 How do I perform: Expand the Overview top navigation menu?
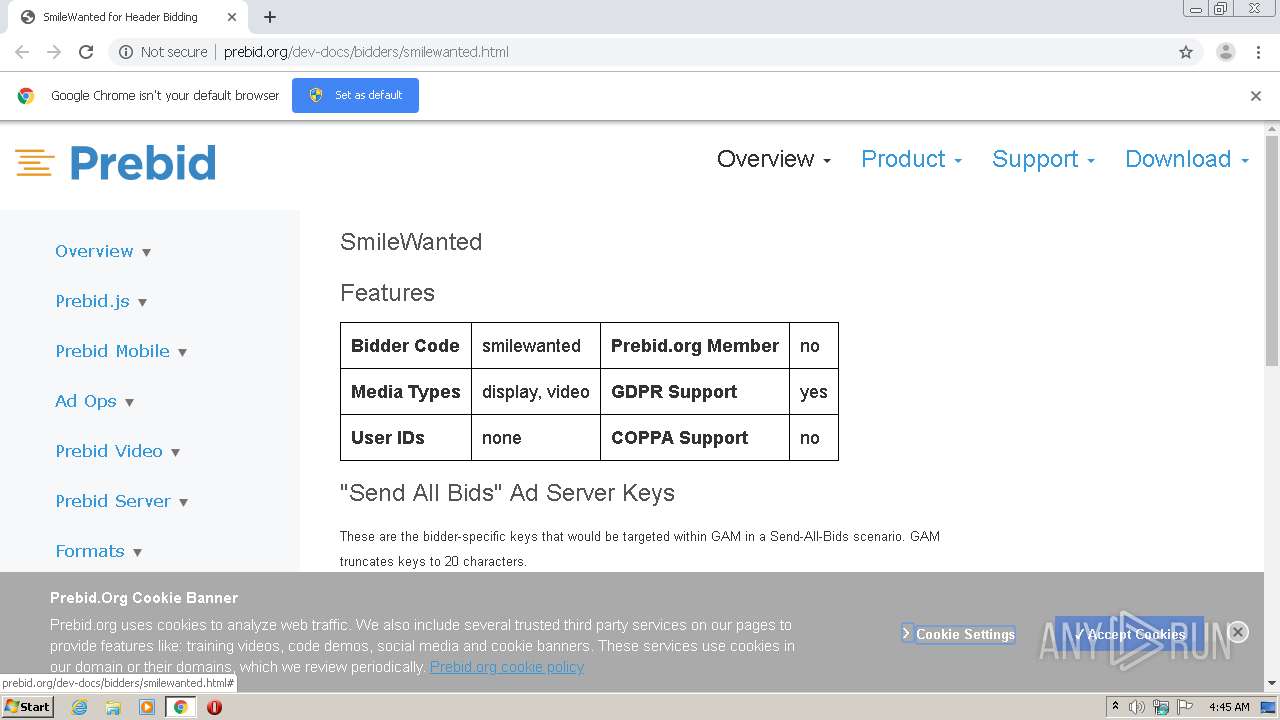click(774, 159)
